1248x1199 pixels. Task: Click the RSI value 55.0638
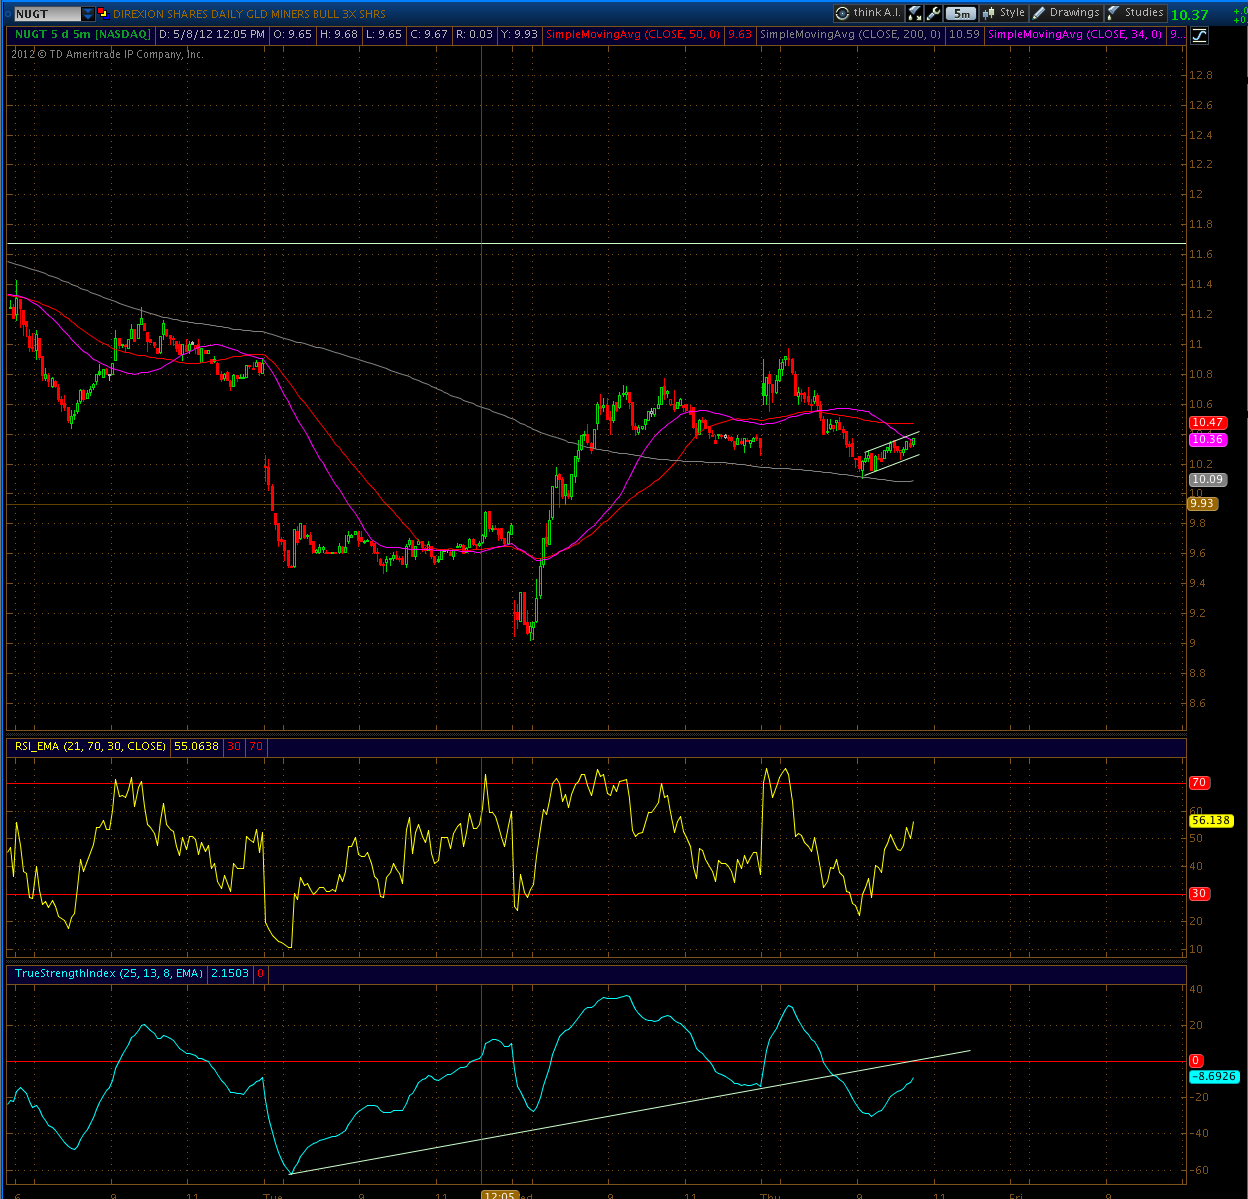pyautogui.click(x=196, y=746)
